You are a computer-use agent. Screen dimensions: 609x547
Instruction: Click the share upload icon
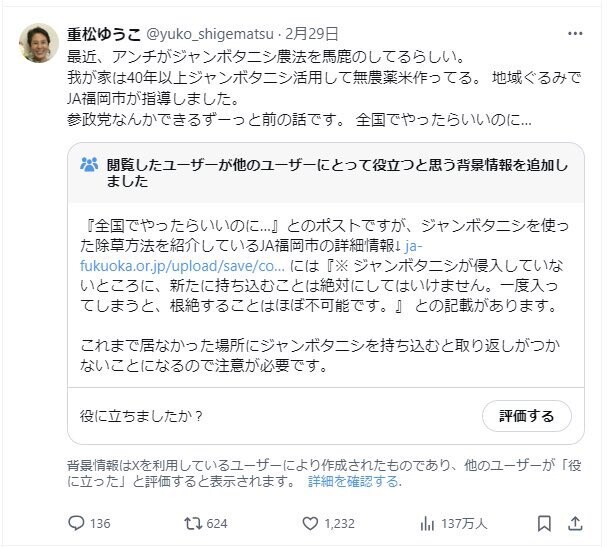(x=576, y=522)
